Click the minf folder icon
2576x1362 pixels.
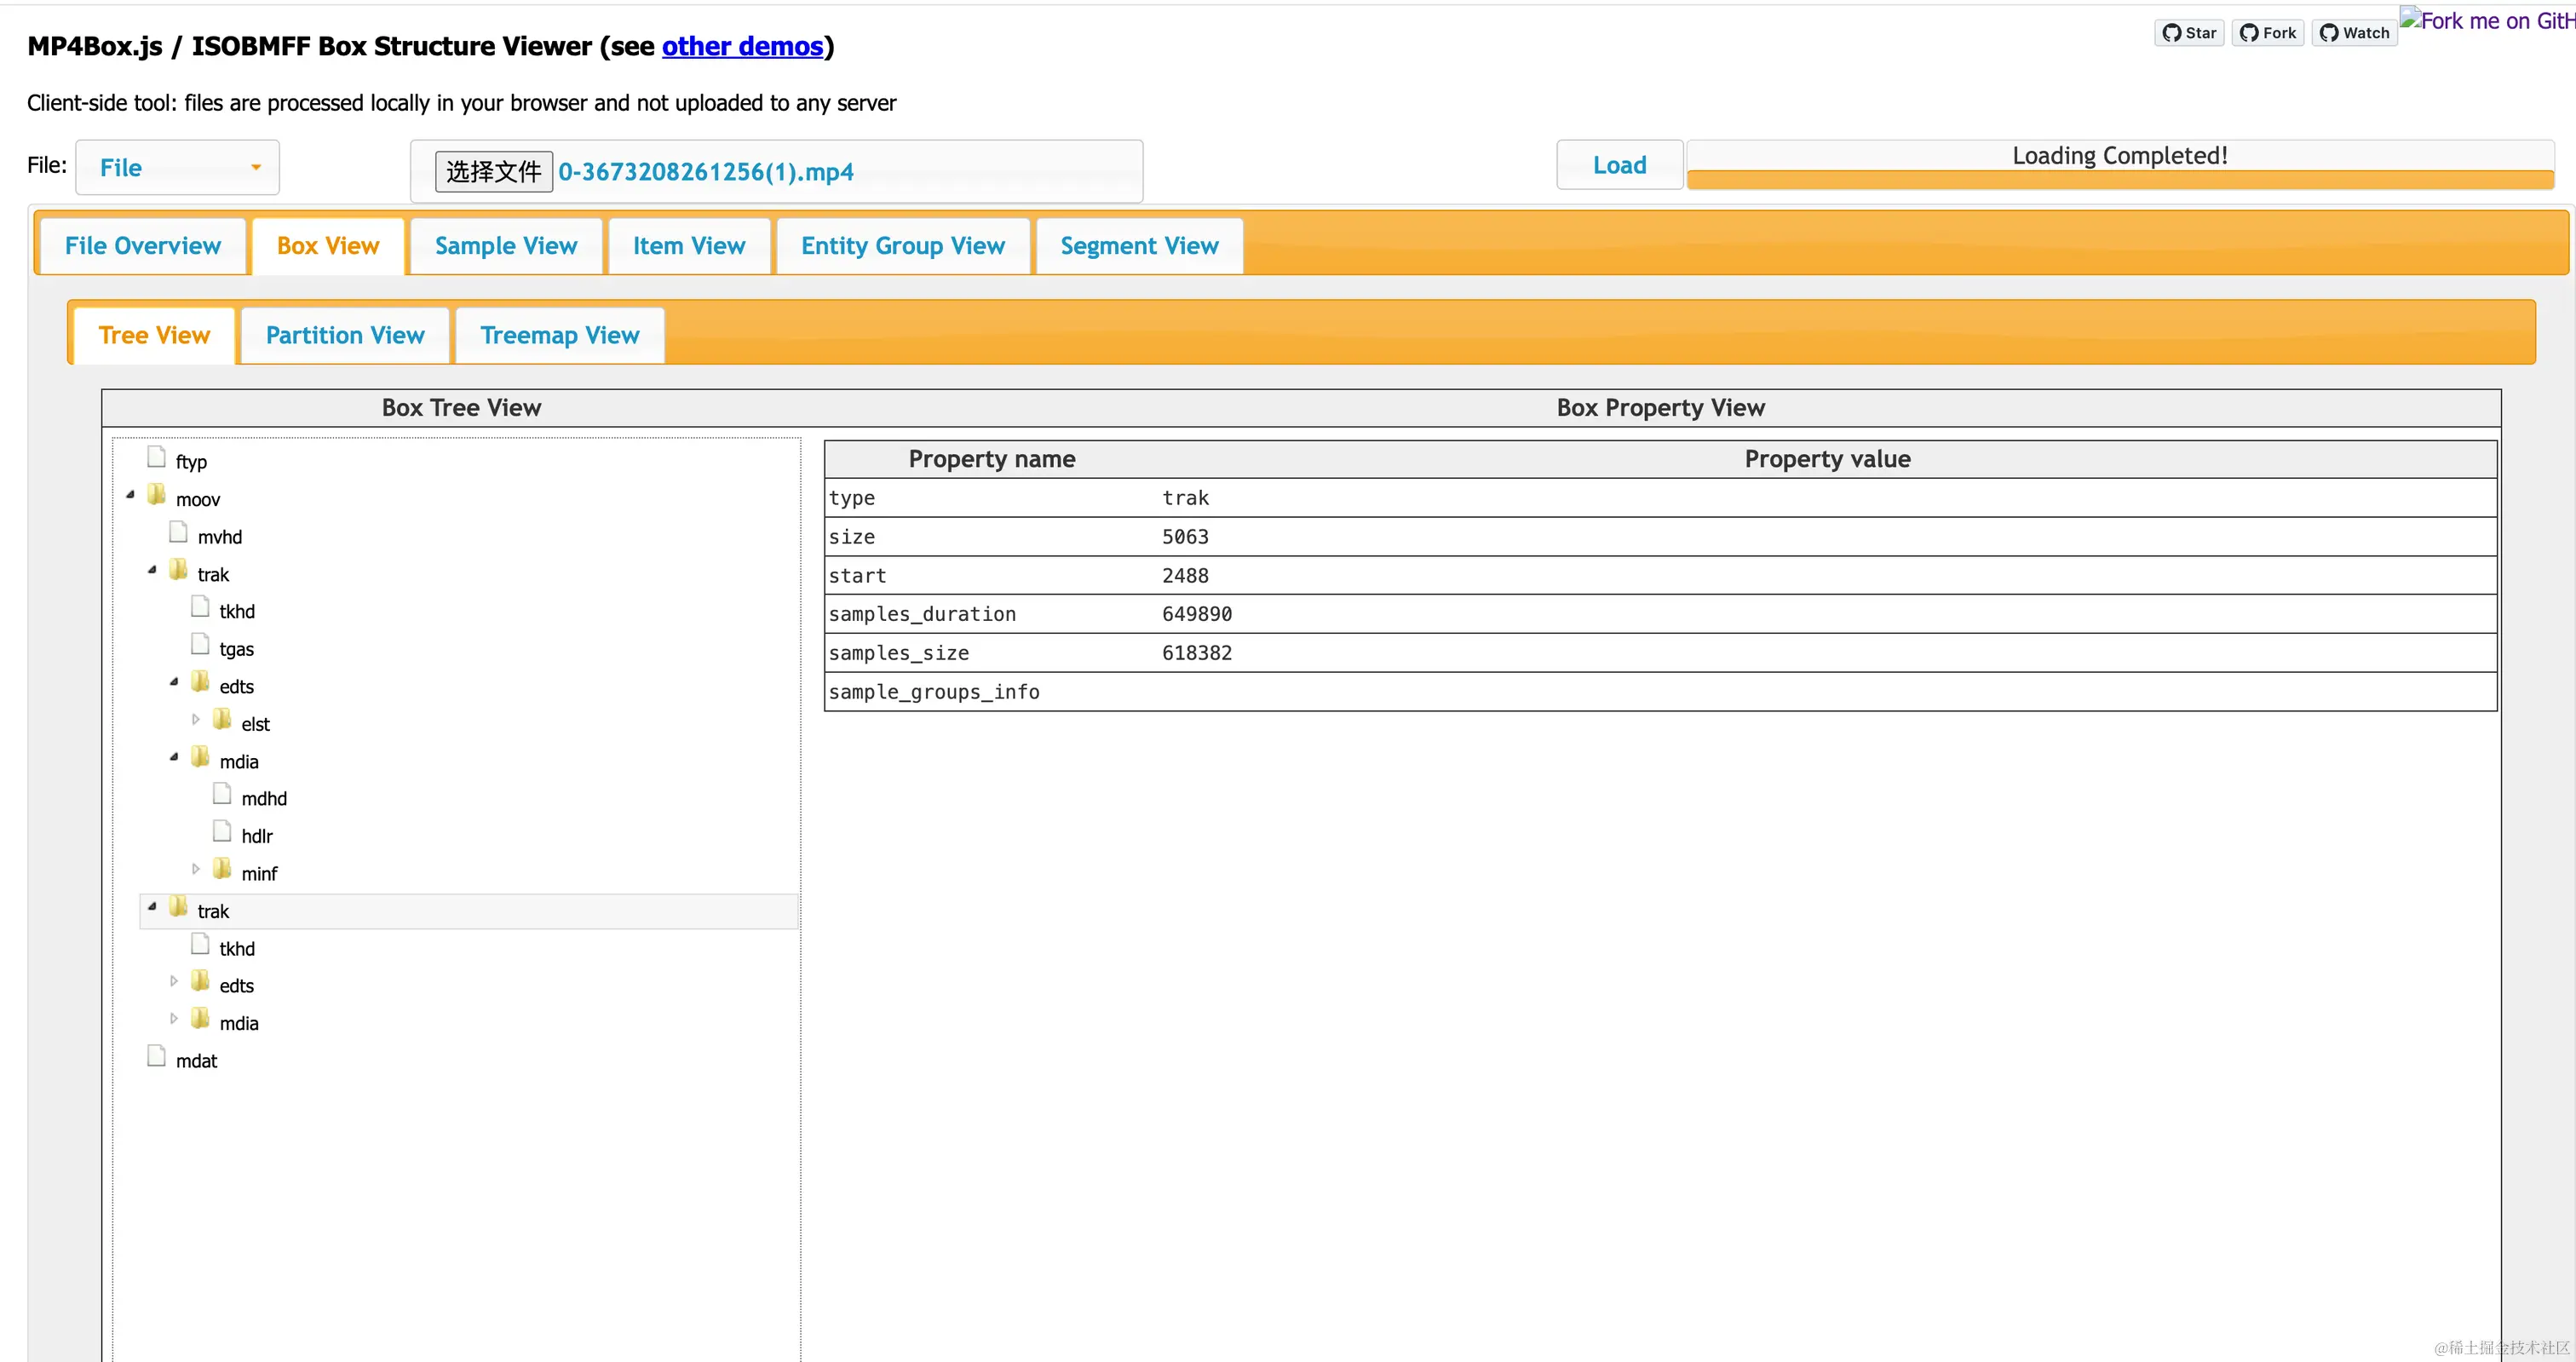pyautogui.click(x=223, y=869)
